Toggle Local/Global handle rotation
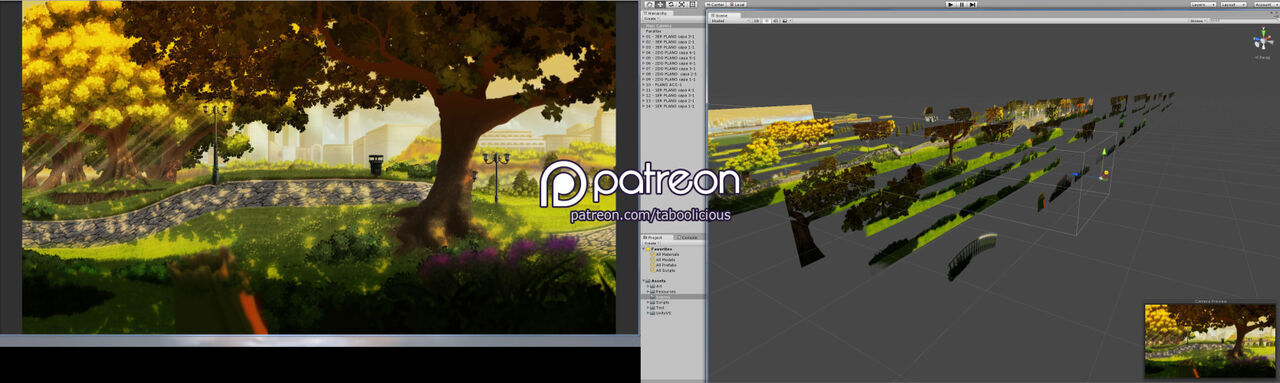 (x=736, y=4)
